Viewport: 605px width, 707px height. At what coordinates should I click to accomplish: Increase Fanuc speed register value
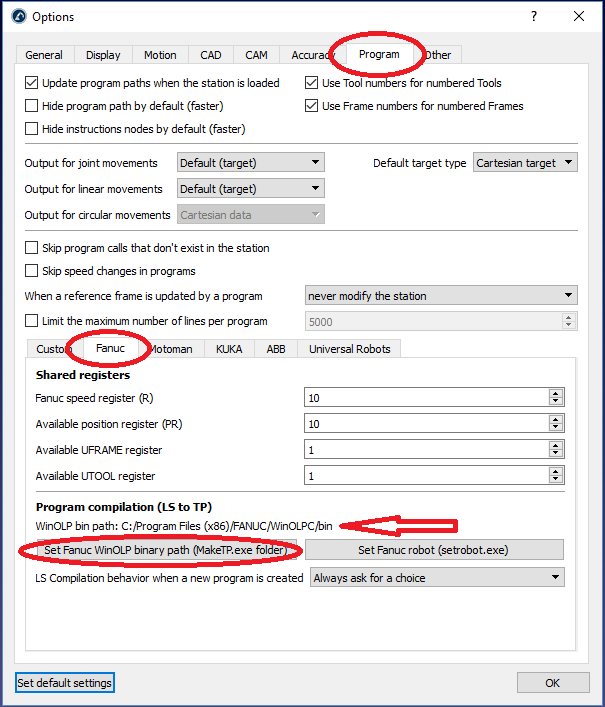[556, 394]
